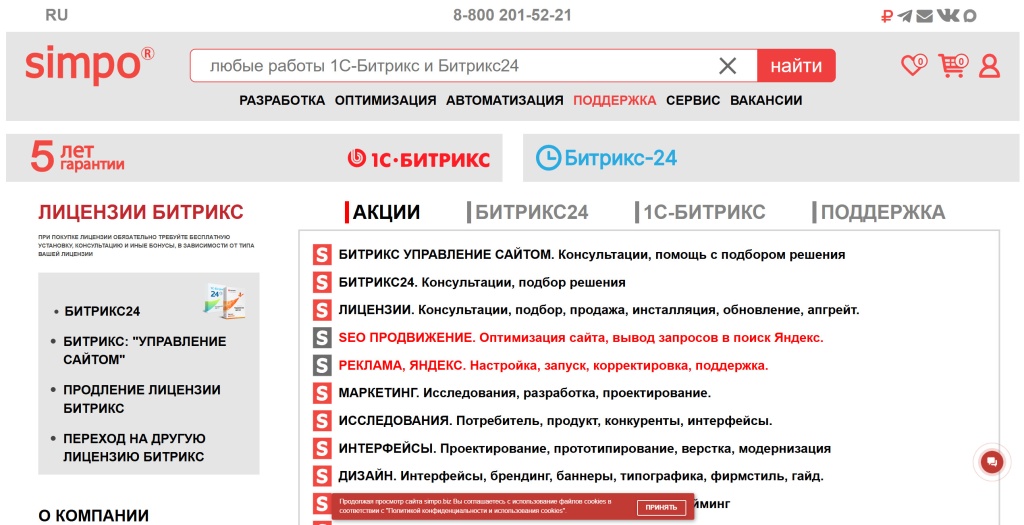
Task: Open the VK social network icon
Action: [x=948, y=15]
